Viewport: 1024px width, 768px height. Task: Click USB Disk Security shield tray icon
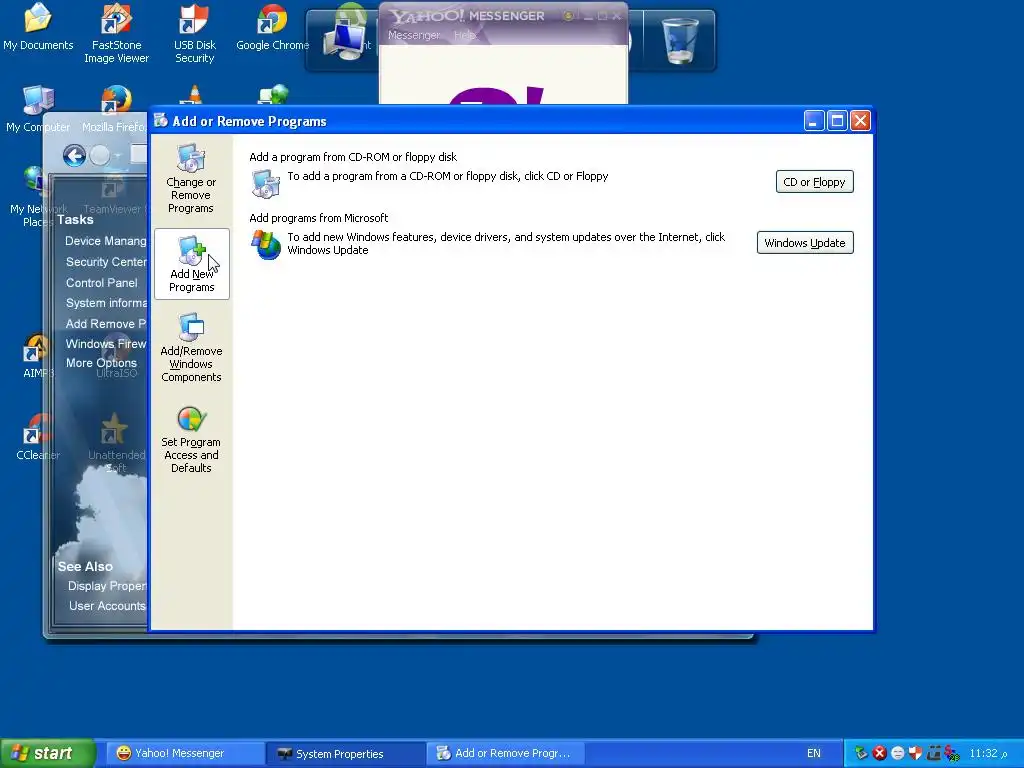(x=916, y=753)
